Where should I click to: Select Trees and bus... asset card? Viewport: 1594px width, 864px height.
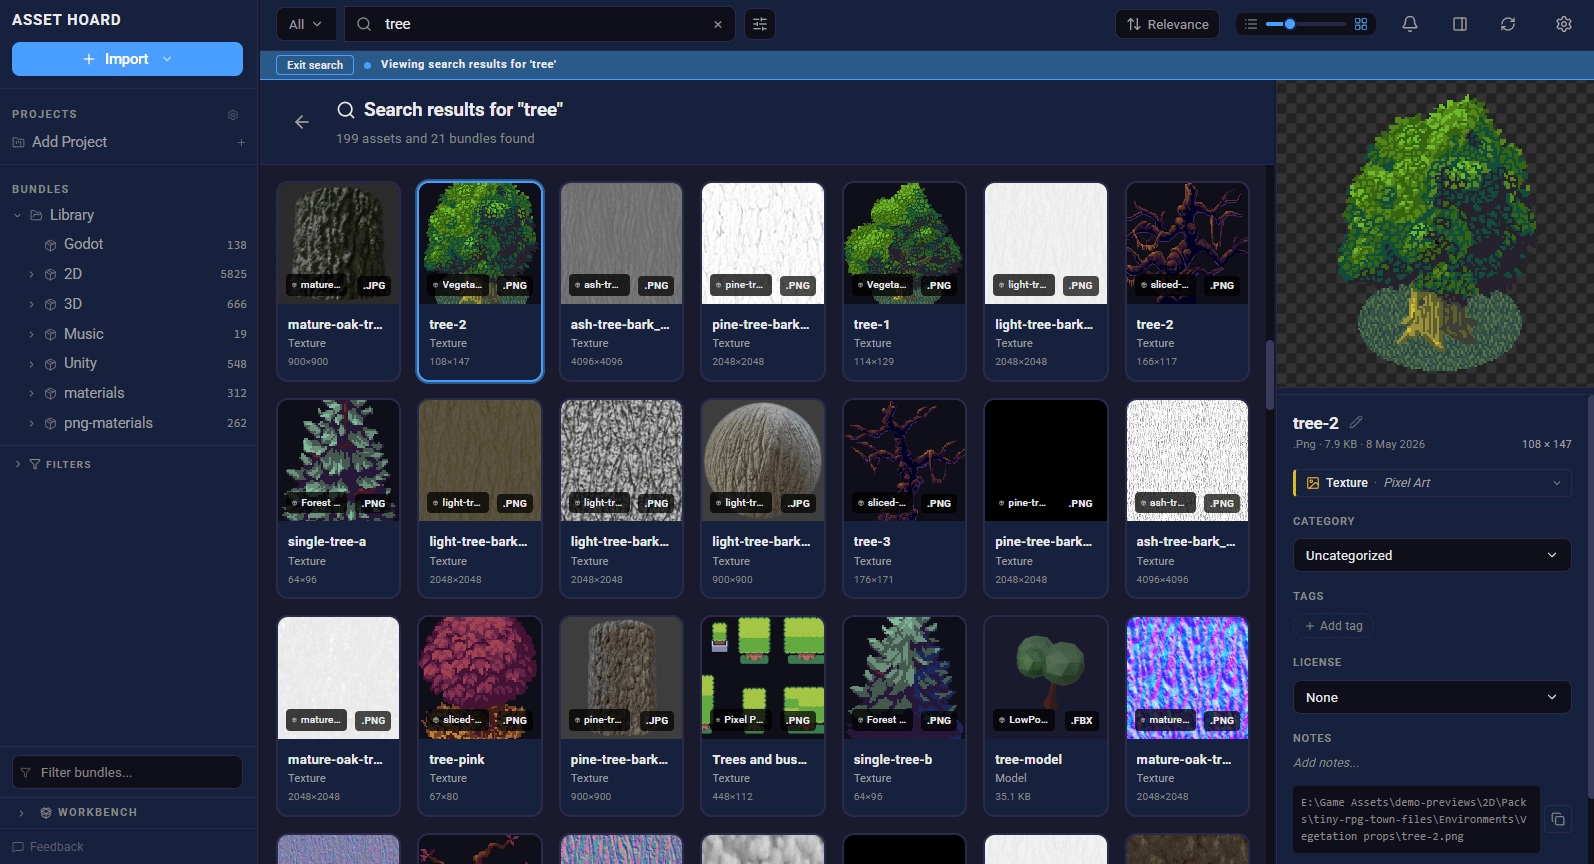point(763,716)
